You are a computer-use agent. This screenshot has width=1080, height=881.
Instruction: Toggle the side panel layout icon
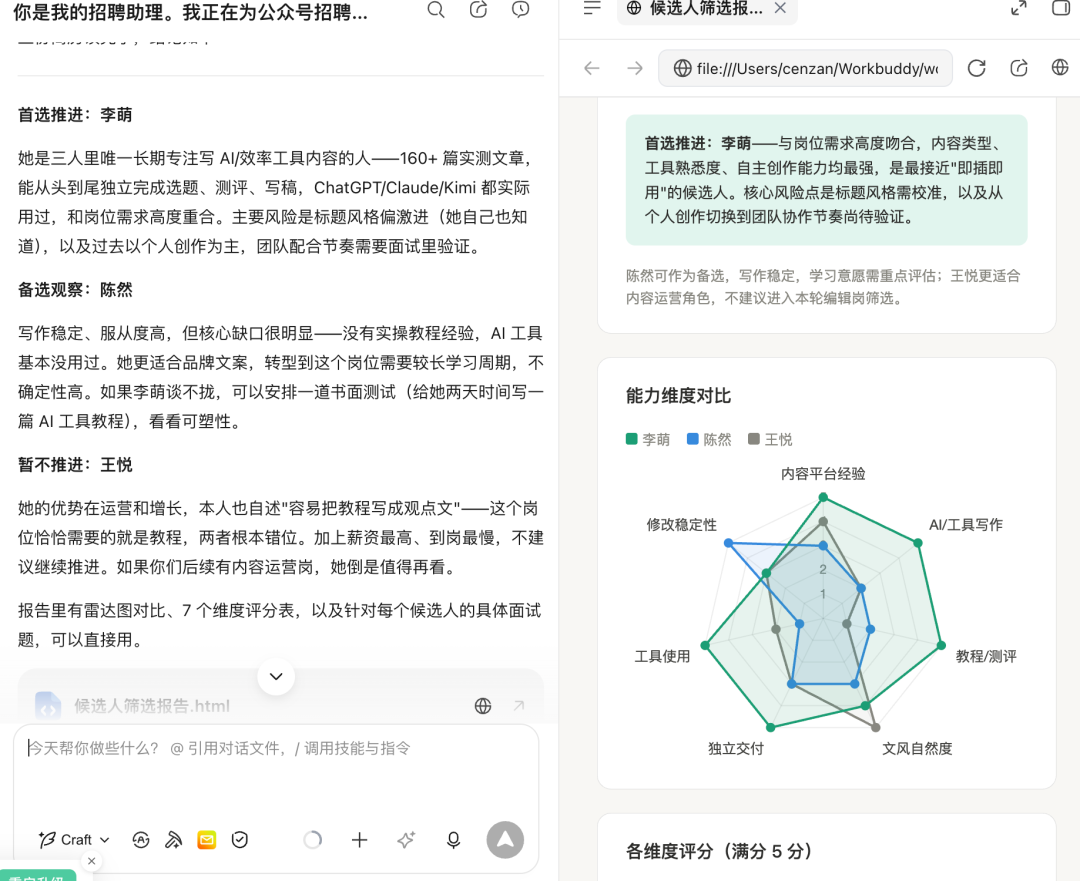(x=1061, y=8)
